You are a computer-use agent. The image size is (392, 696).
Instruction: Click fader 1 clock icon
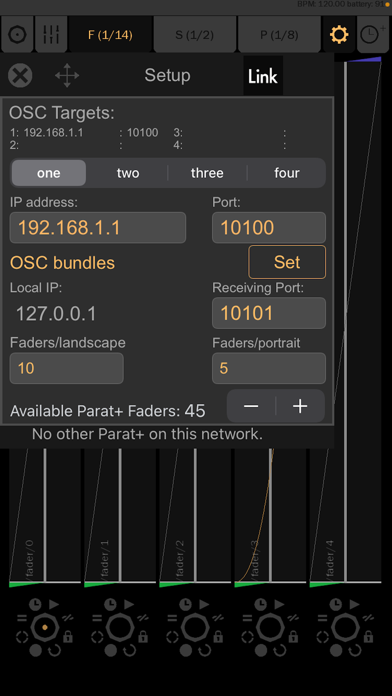pos(110,604)
